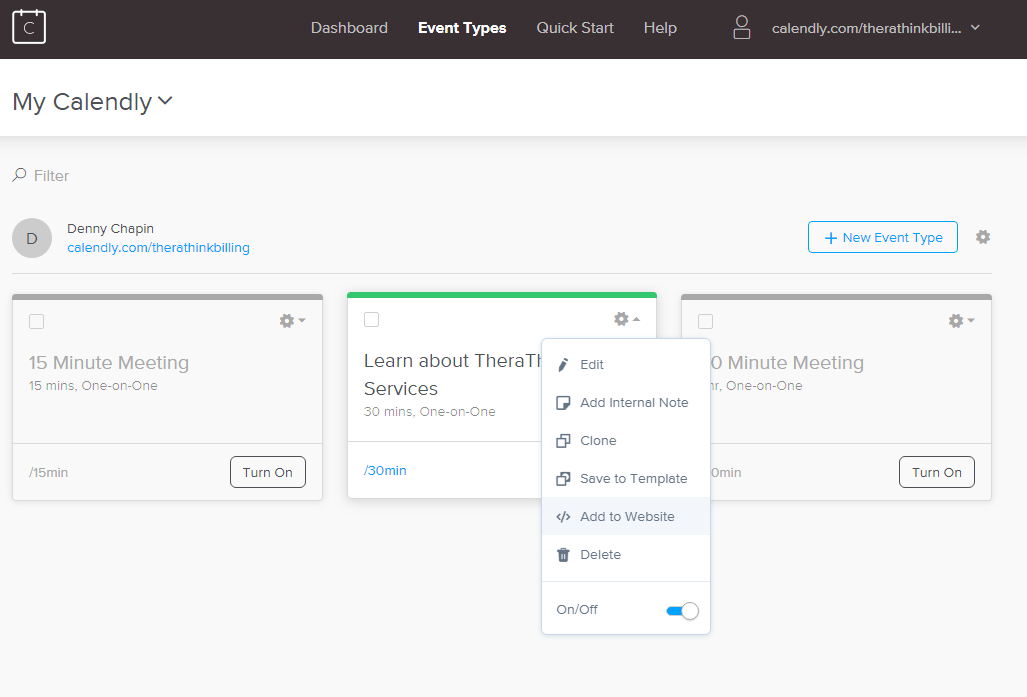Open account settings gear beside New Event Type
The image size is (1027, 697).
coord(982,237)
